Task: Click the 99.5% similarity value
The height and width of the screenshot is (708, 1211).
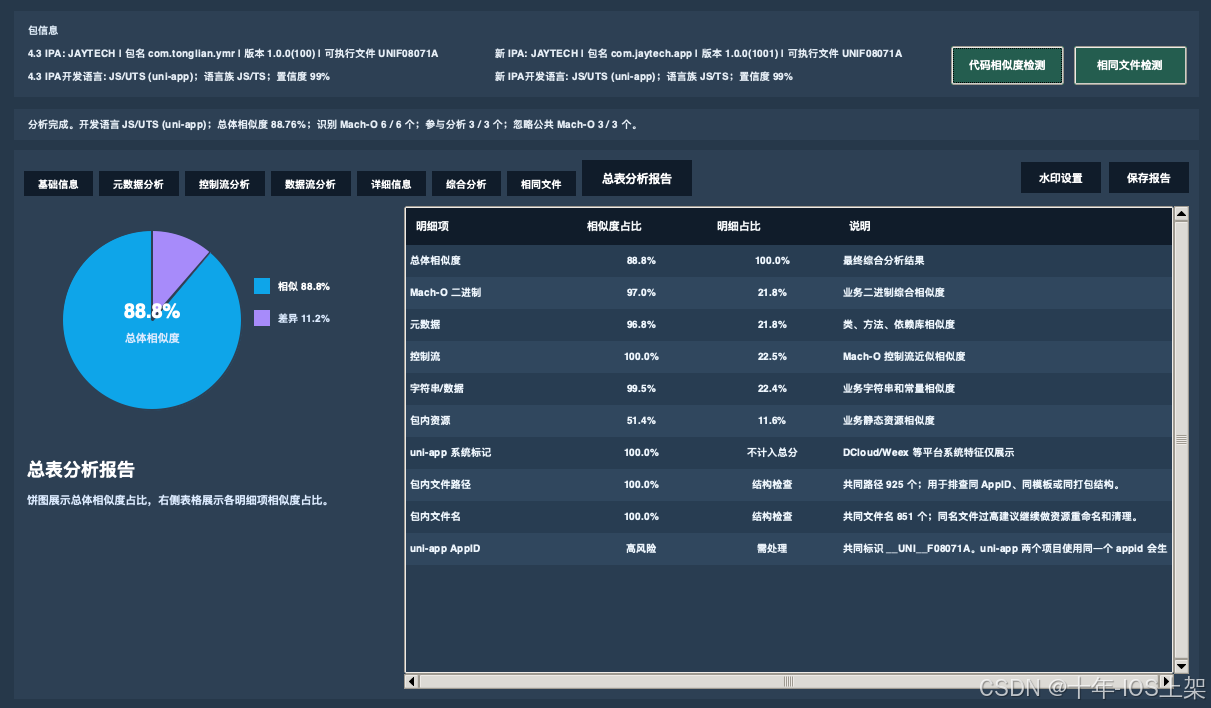Action: pos(641,388)
